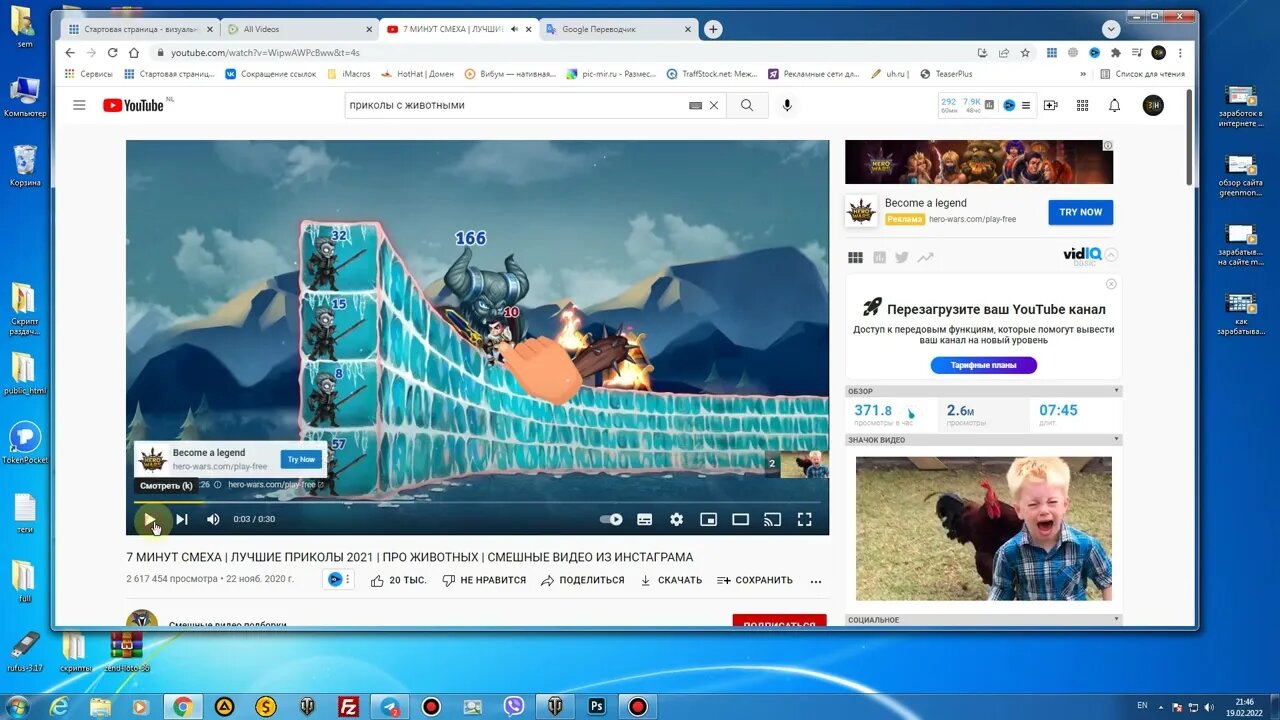Click the magnifier search button

(x=747, y=105)
